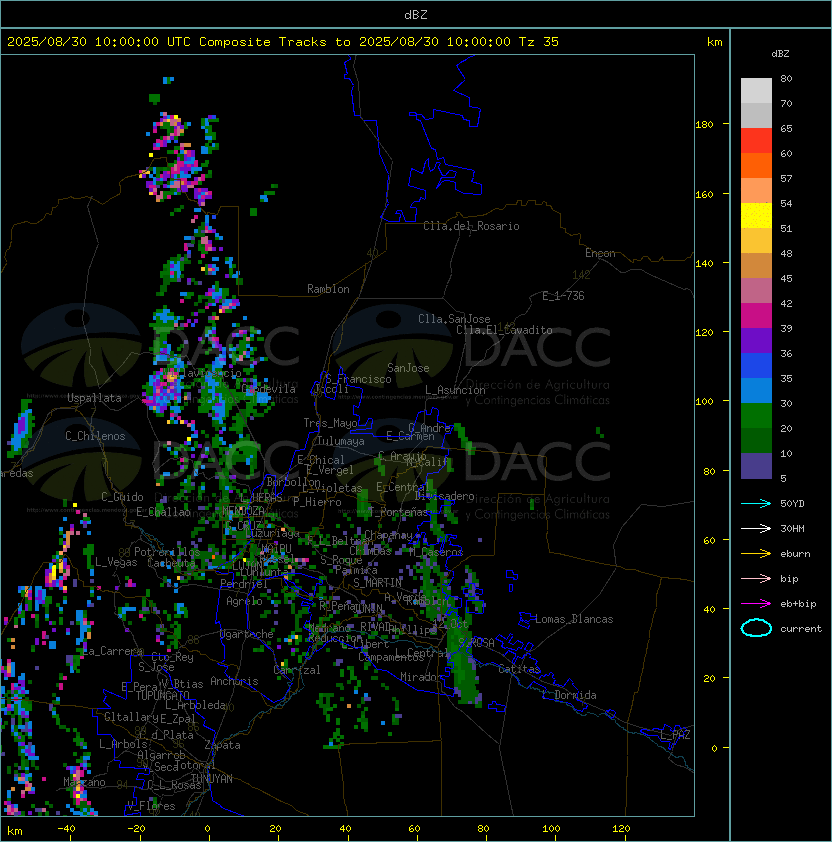Click the 'S_Francisco' place label
The height and width of the screenshot is (842, 832).
tap(358, 380)
